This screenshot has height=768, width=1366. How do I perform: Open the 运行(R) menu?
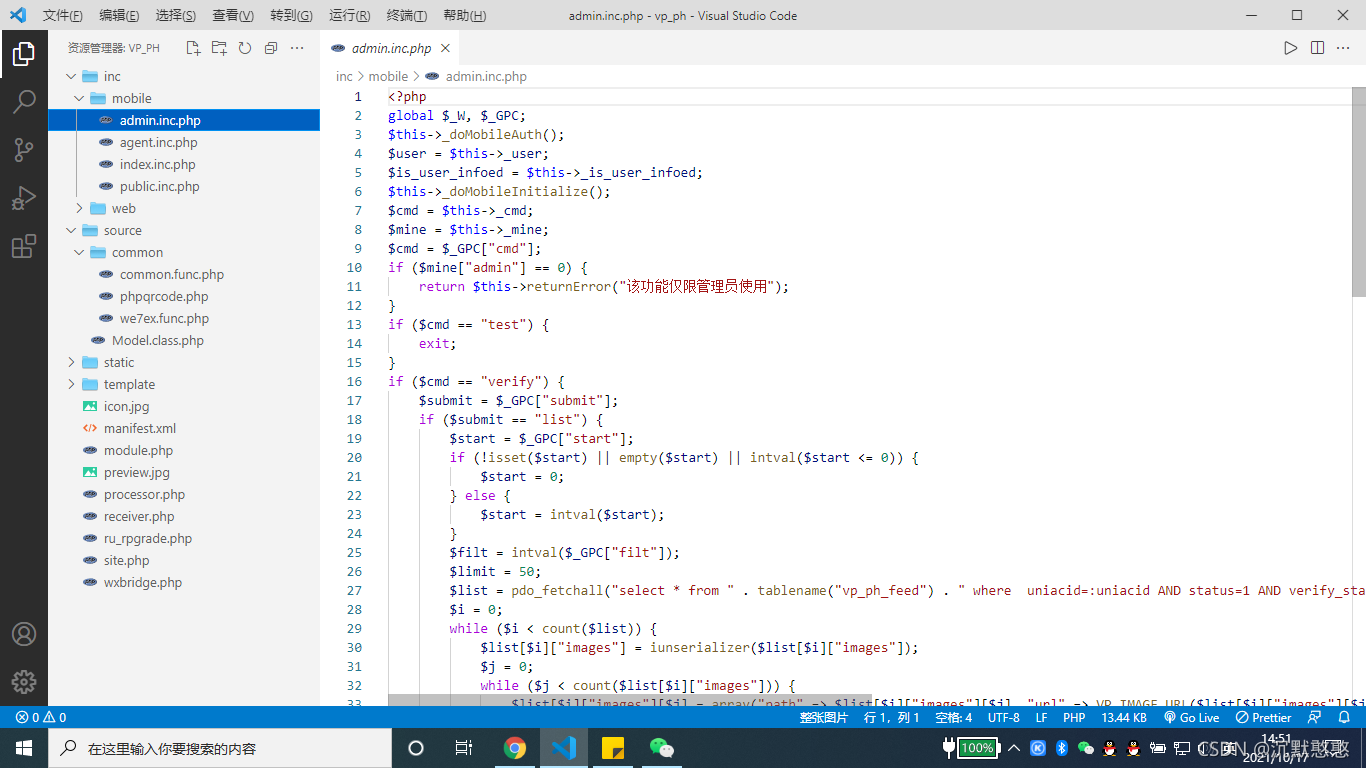click(349, 16)
